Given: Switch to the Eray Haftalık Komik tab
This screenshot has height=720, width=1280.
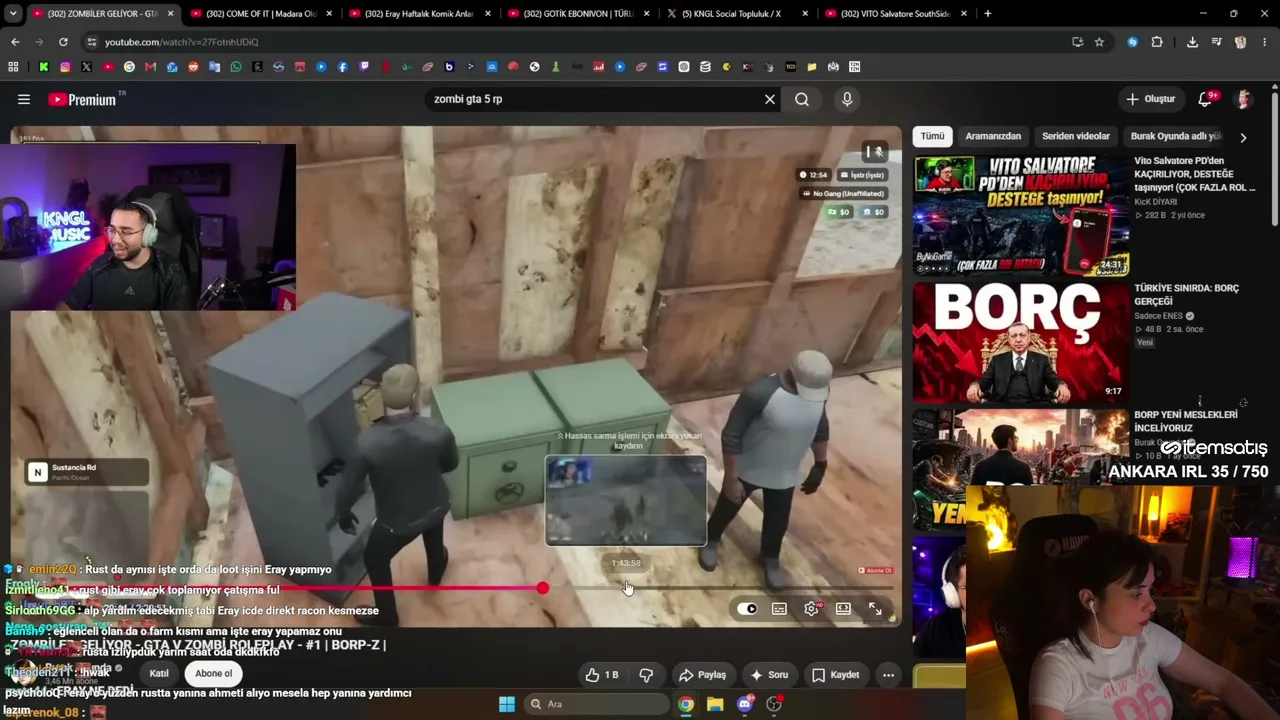Looking at the screenshot, I should 419,14.
